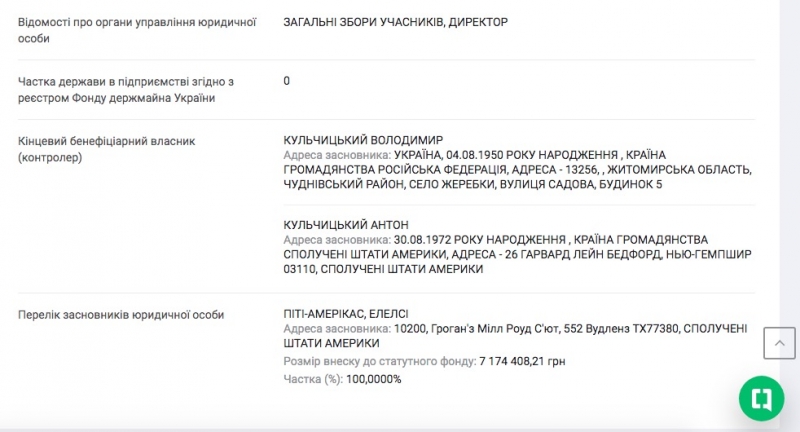This screenshot has width=800, height=432.
Task: Select the 'Перелік засновників юридичної особи' label
Action: [x=121, y=314]
